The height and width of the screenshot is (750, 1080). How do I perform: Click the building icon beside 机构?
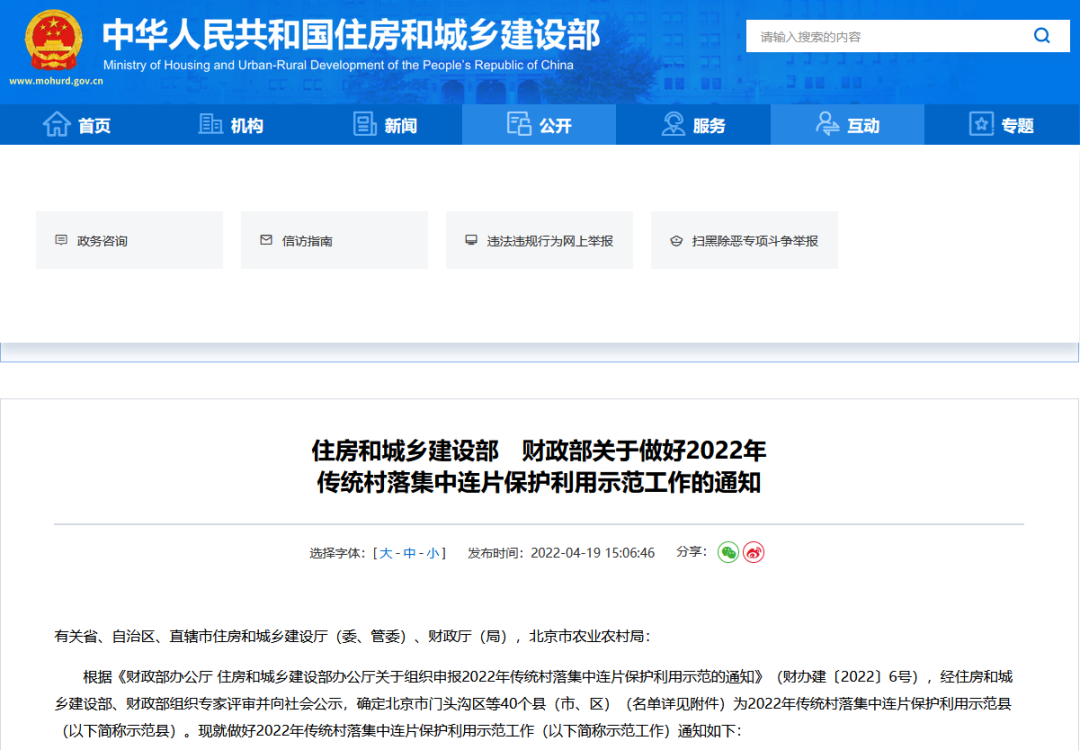[x=210, y=125]
